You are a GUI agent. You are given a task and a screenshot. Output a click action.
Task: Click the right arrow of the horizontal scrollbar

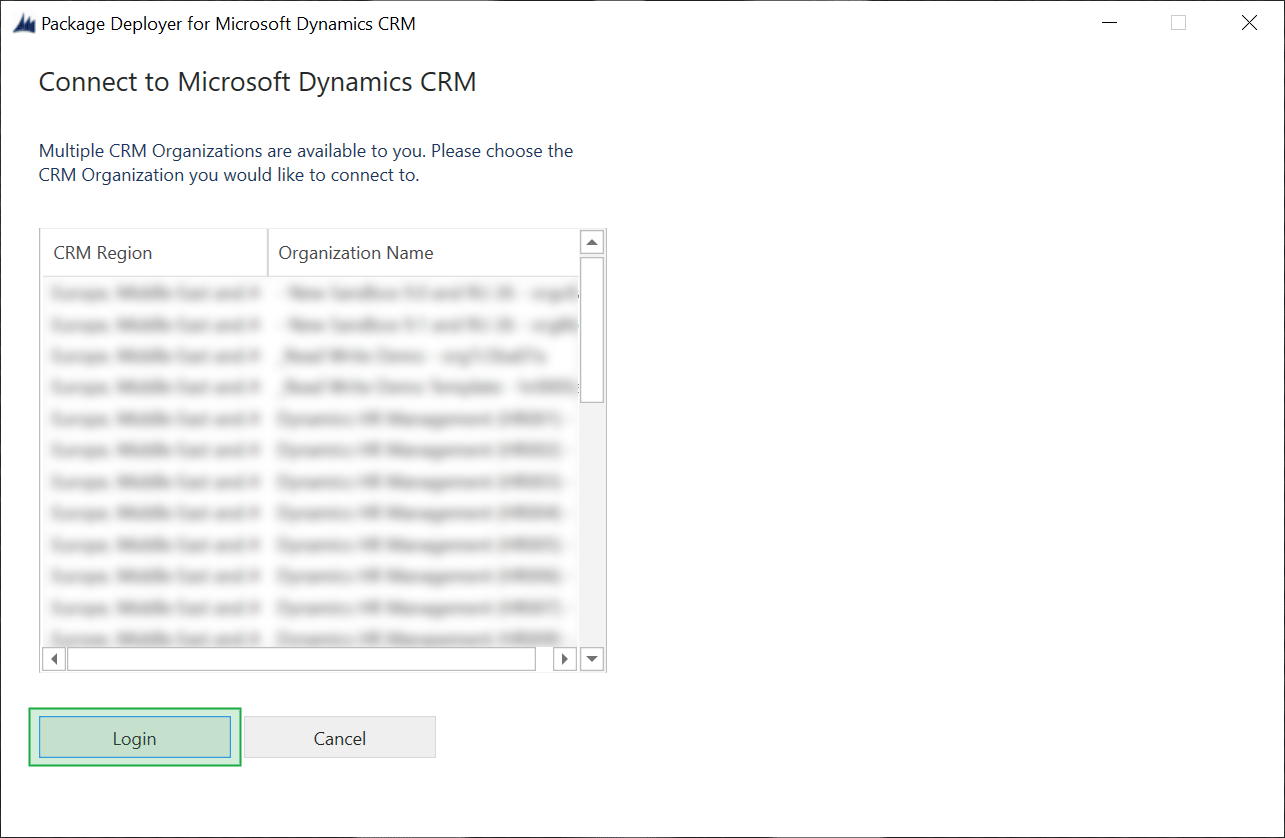(x=564, y=658)
